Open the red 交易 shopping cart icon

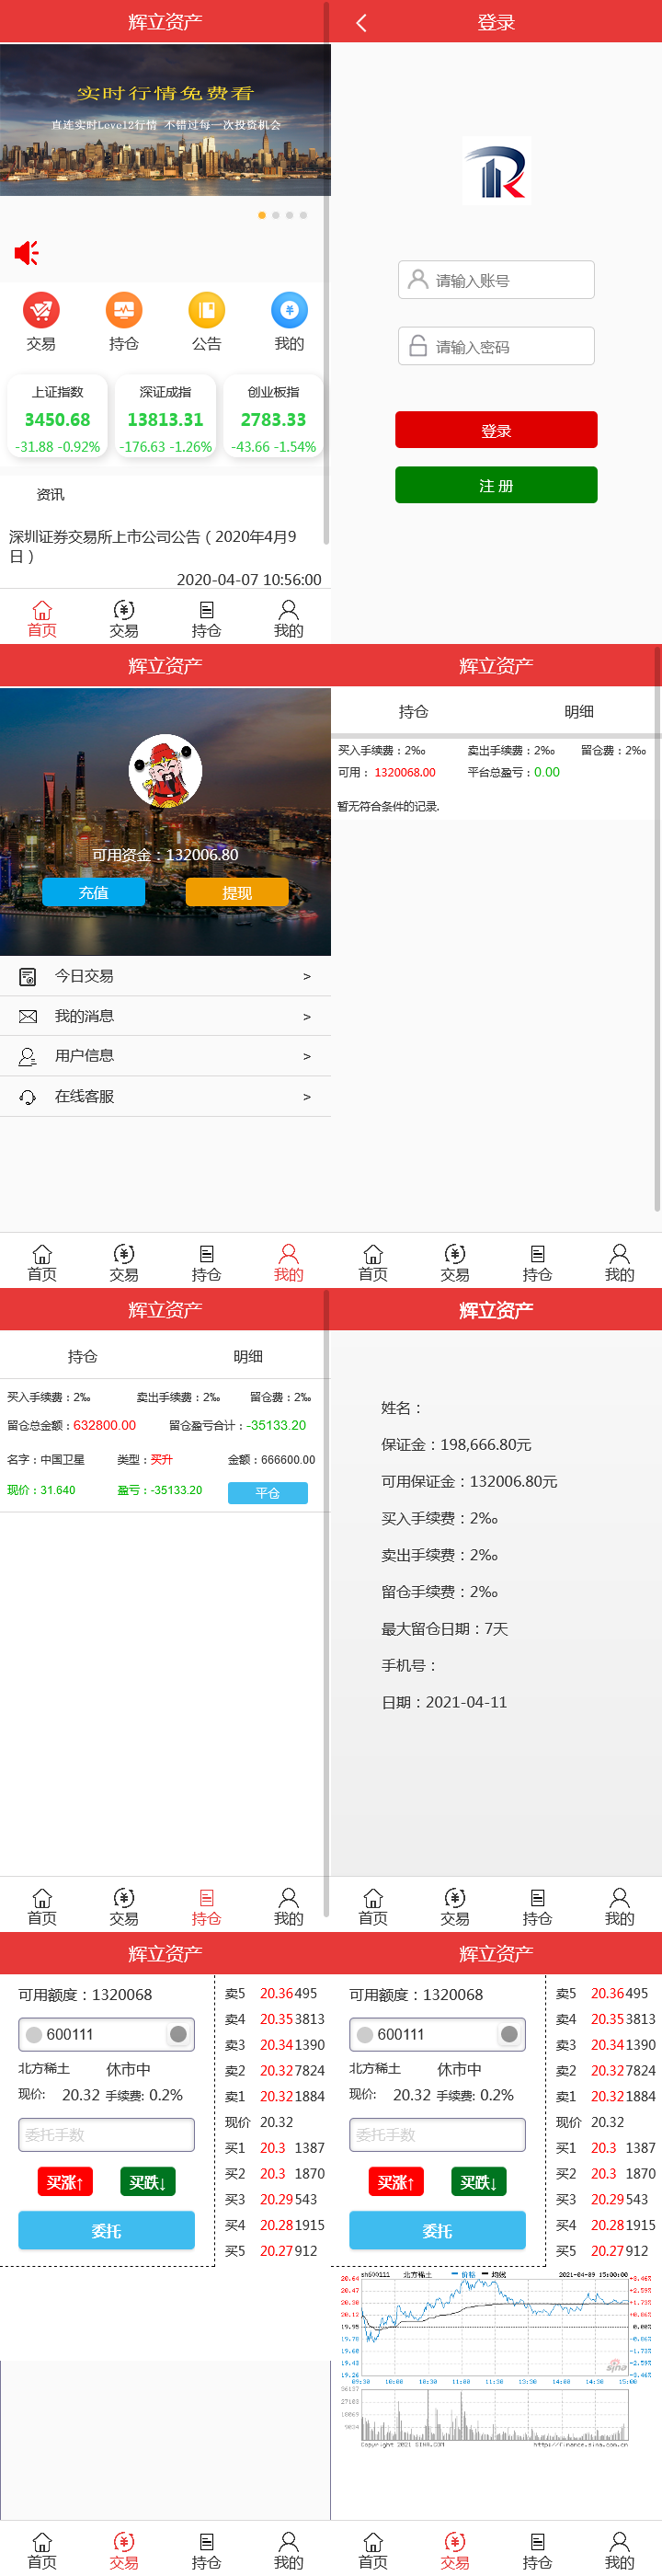tap(41, 311)
